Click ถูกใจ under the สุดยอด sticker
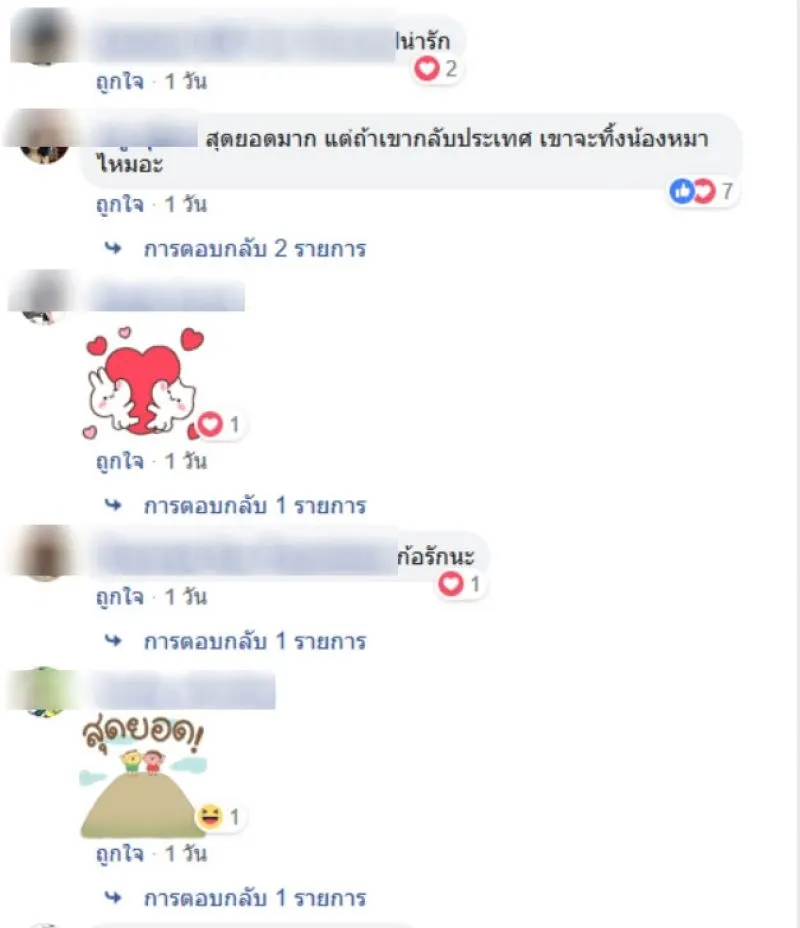This screenshot has height=928, width=800. pos(120,853)
